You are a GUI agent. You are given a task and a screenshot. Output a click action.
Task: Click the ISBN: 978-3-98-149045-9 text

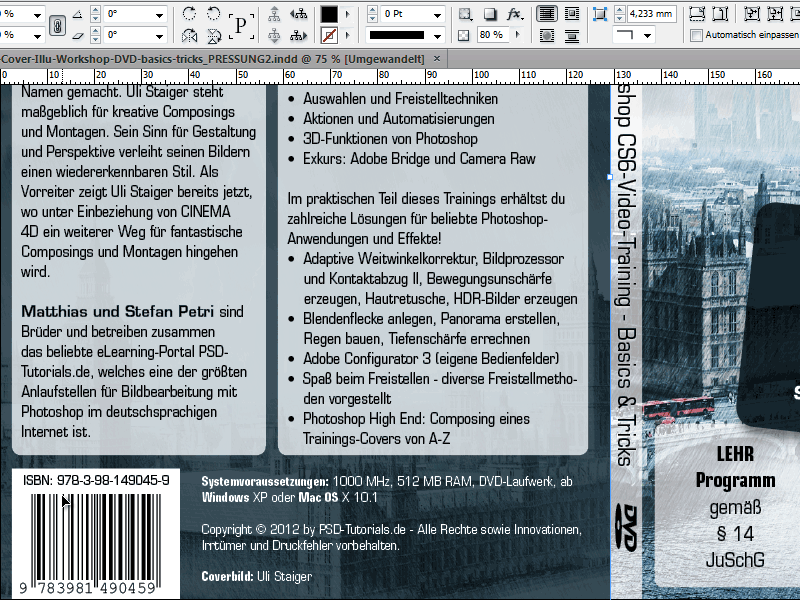[x=96, y=481]
